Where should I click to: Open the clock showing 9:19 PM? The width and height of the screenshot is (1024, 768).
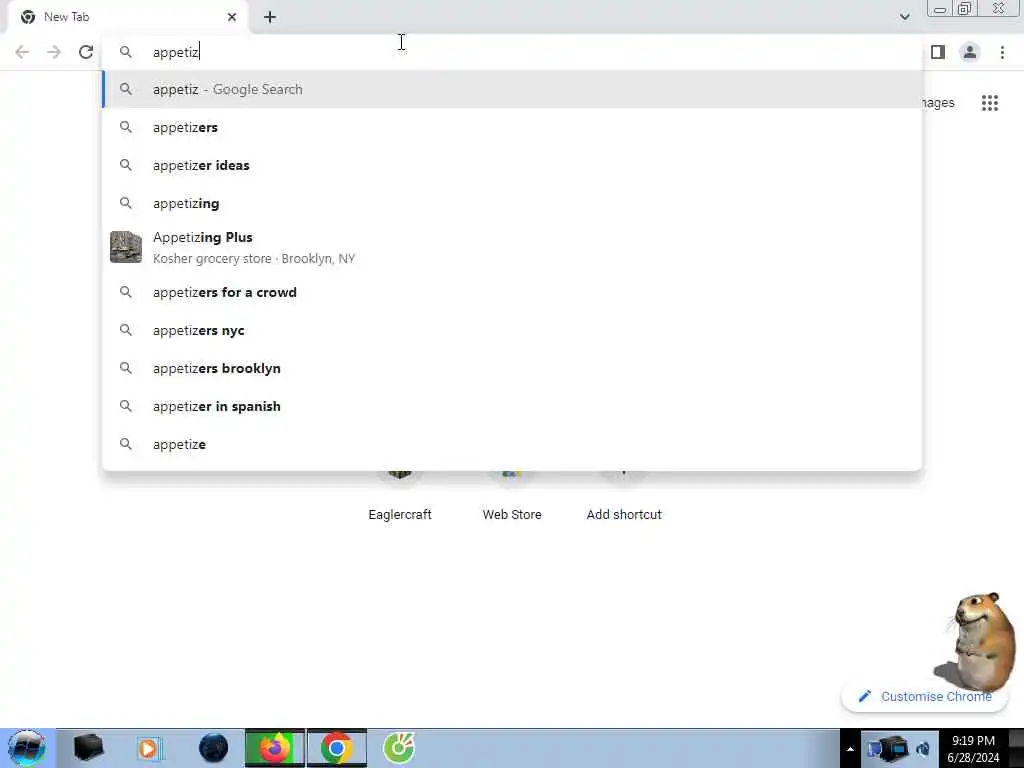point(973,749)
